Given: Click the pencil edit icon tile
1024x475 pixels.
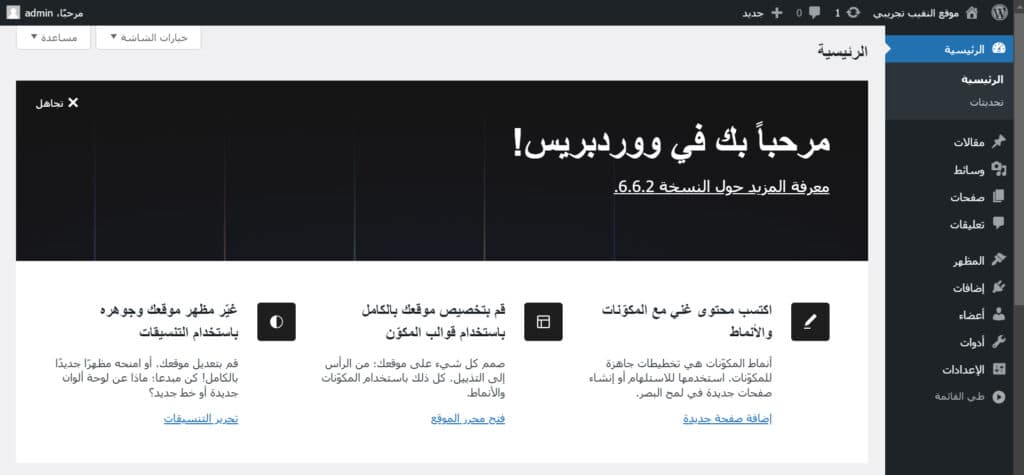Looking at the screenshot, I should (810, 321).
